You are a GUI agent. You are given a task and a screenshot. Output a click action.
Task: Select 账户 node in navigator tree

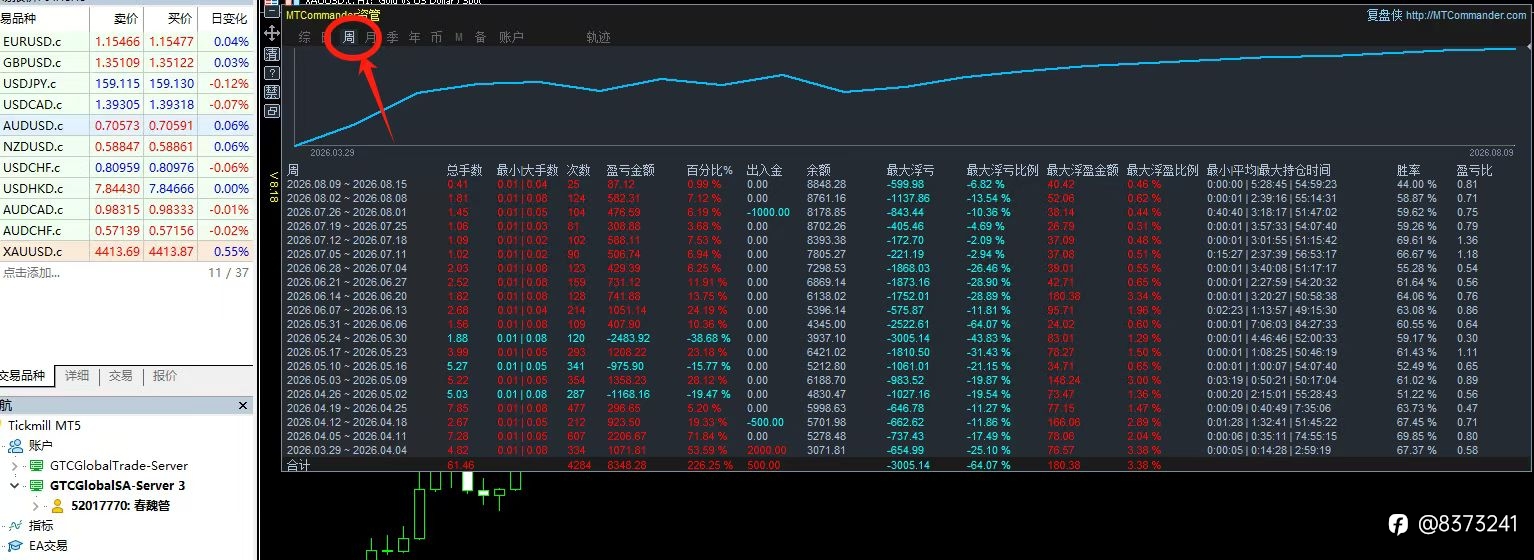(x=41, y=446)
